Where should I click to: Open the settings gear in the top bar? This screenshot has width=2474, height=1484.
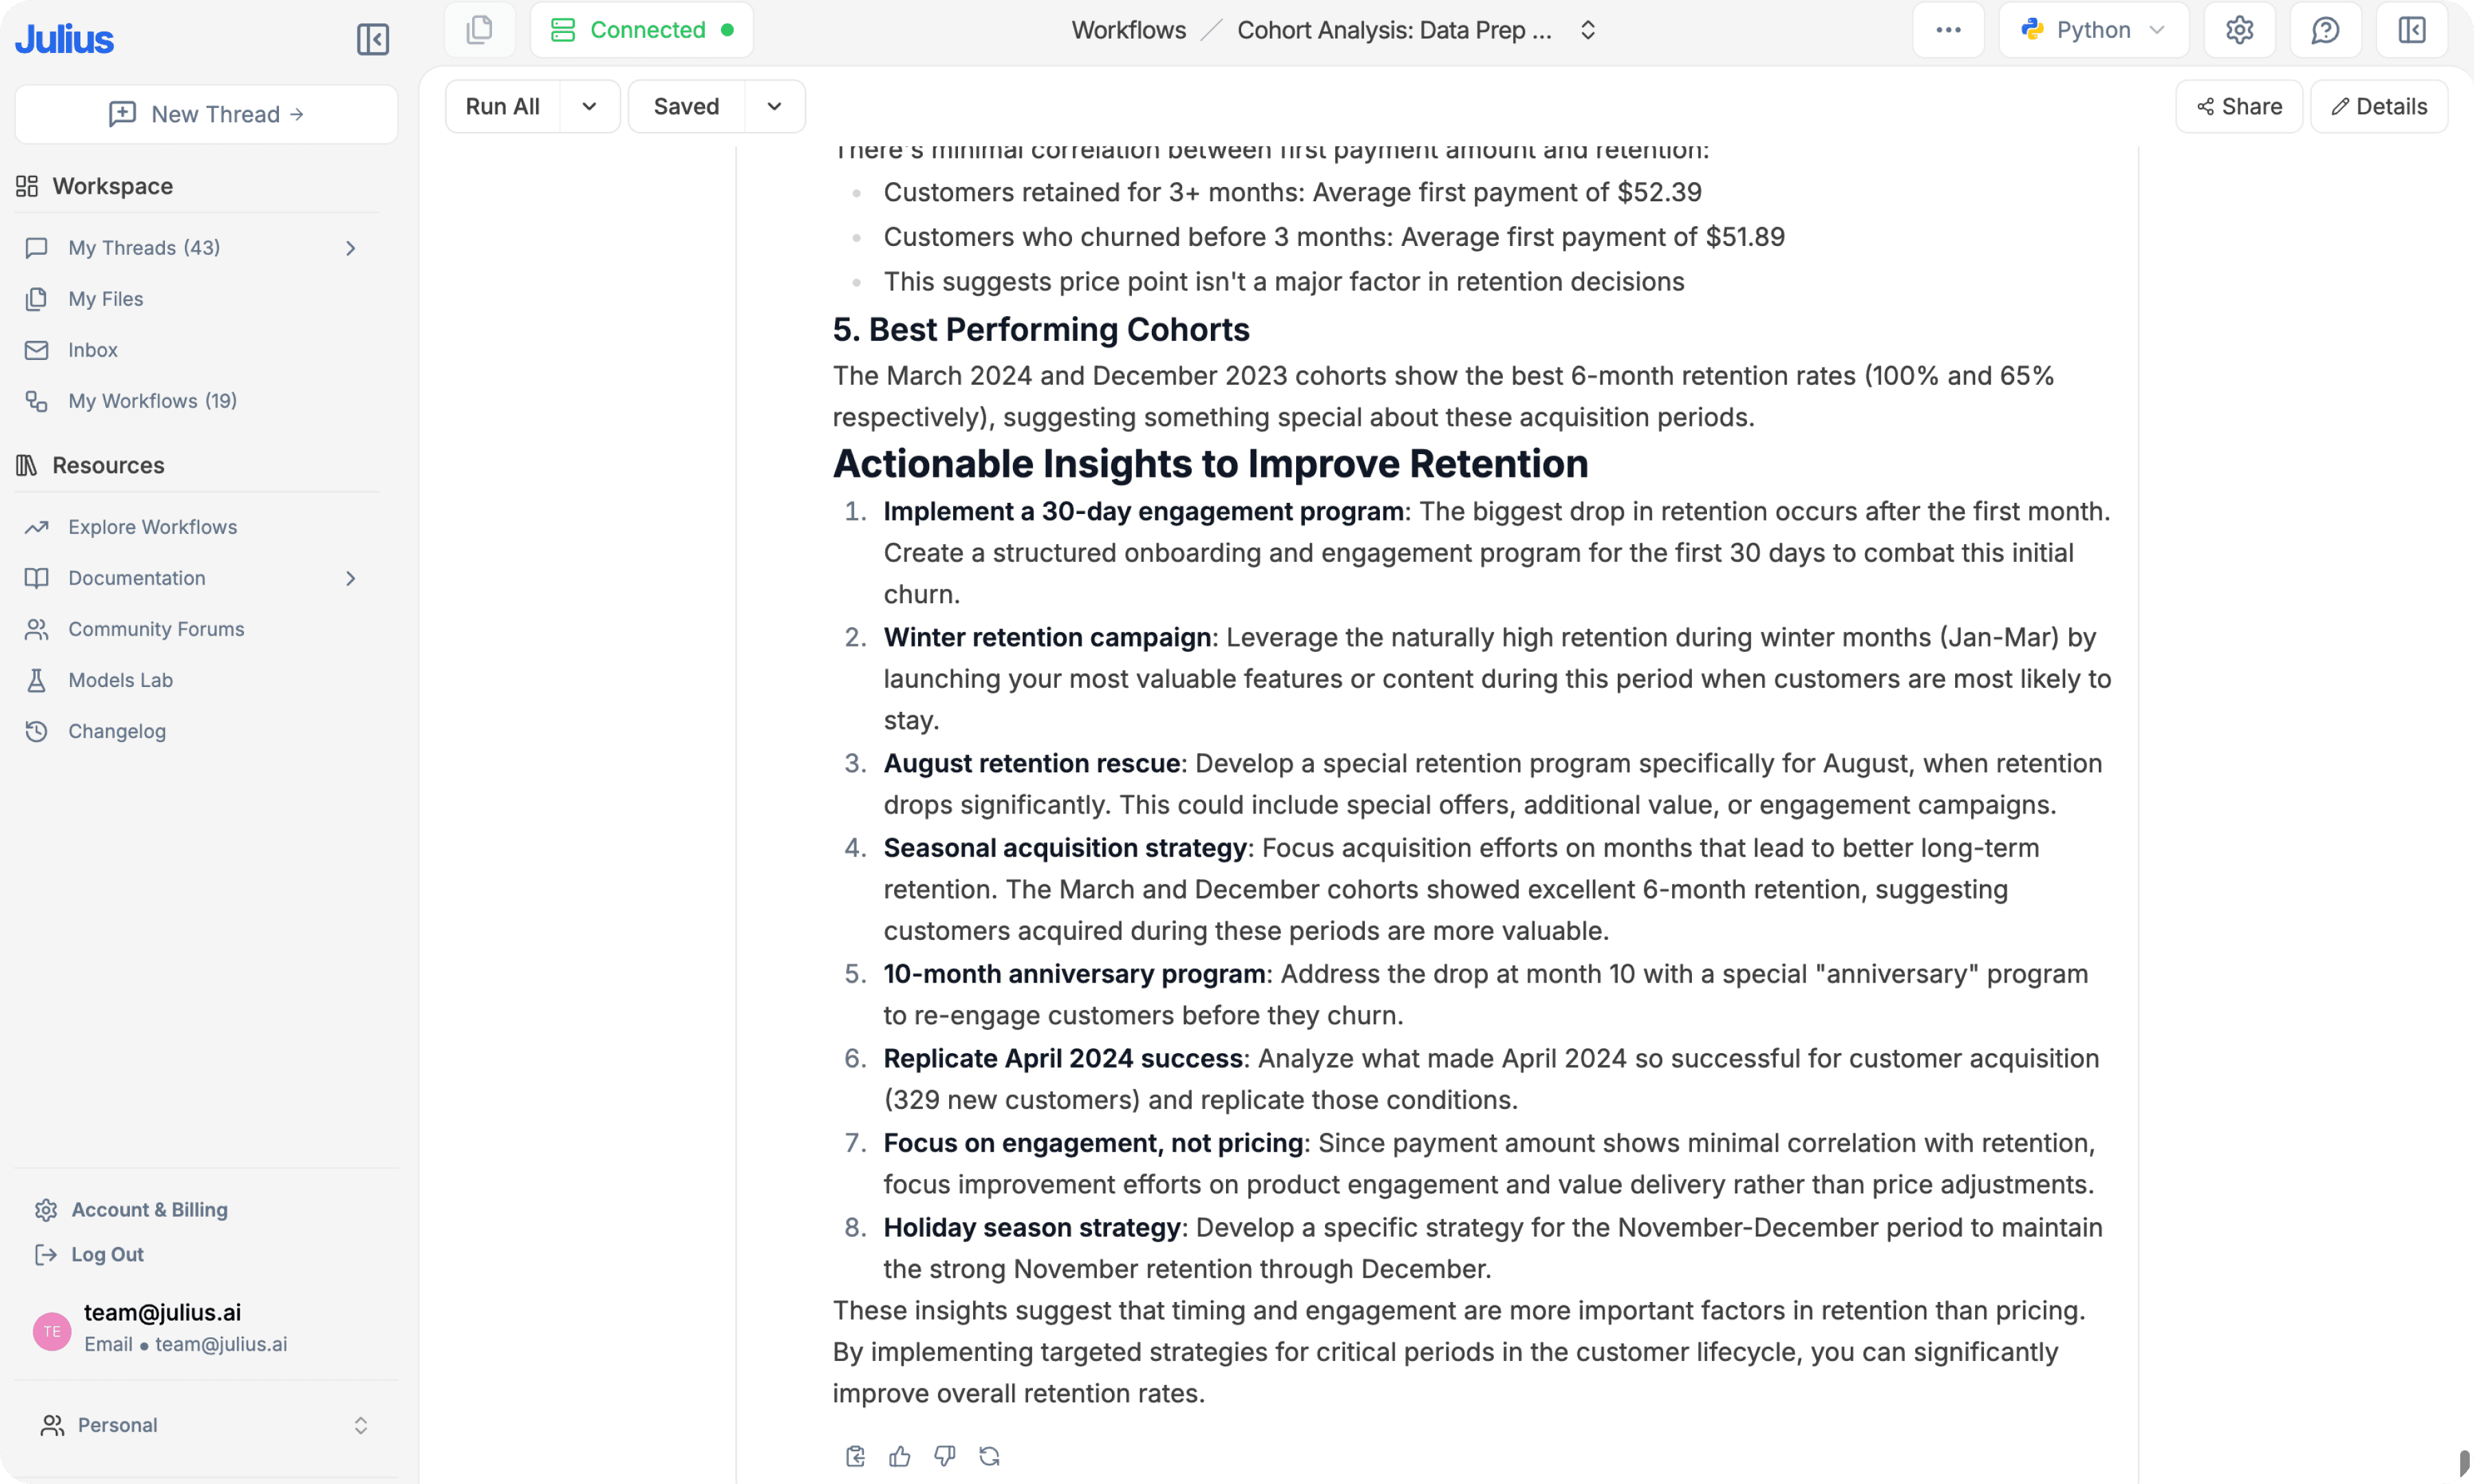click(x=2239, y=30)
